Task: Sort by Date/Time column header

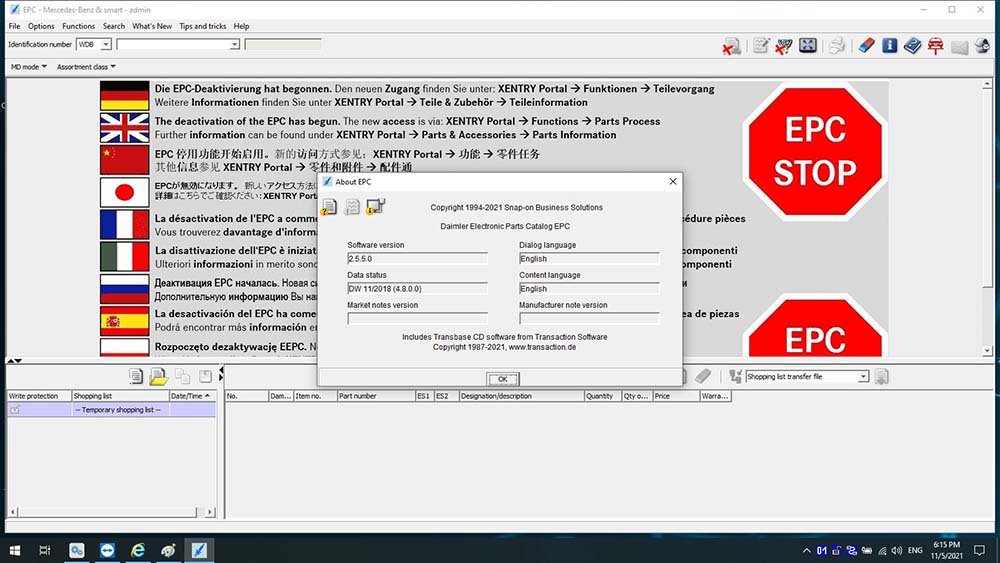Action: click(192, 396)
